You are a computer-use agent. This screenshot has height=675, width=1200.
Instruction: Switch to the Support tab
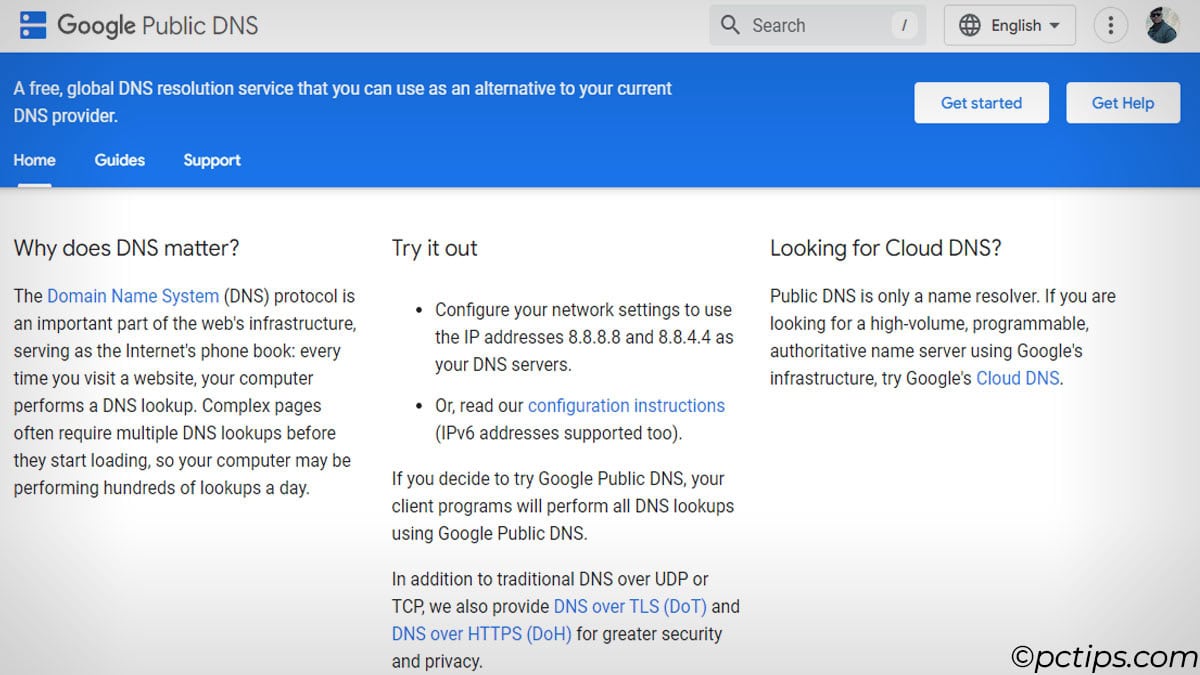click(x=211, y=160)
